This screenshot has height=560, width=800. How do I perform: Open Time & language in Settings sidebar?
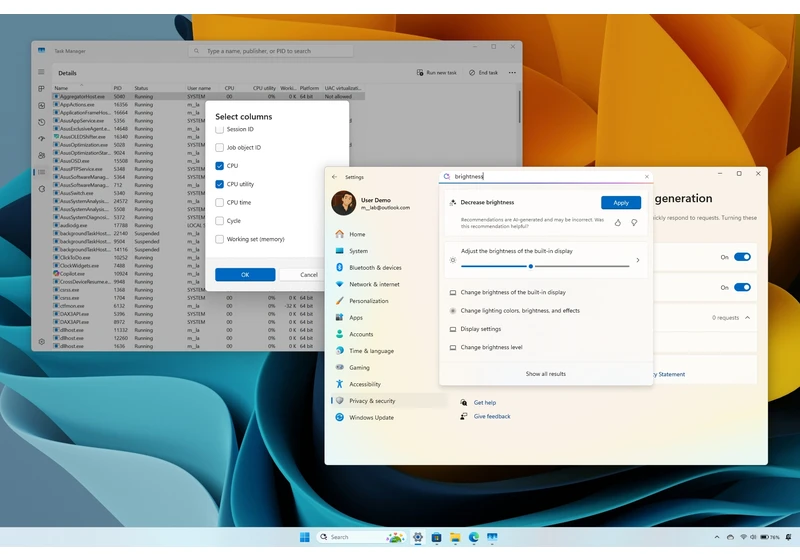click(389, 351)
